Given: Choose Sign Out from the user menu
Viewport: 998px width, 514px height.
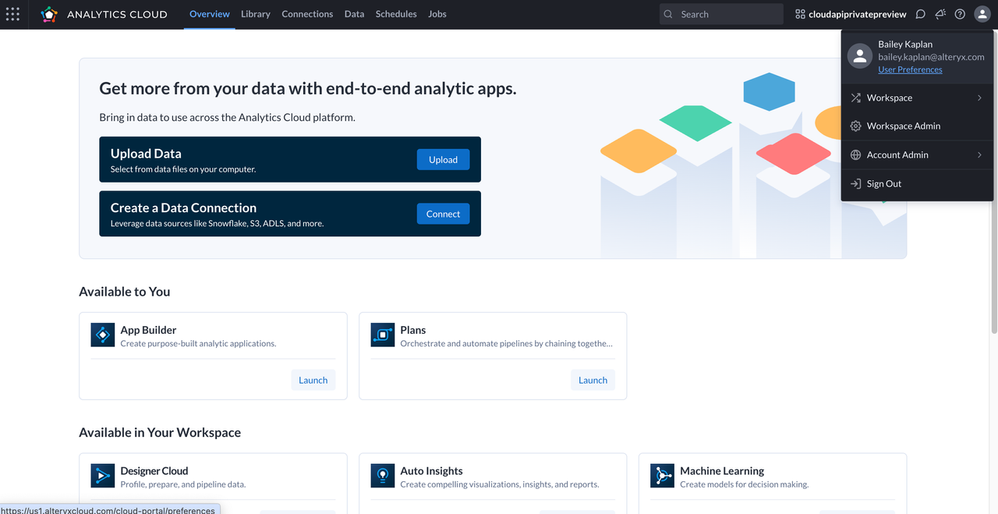Looking at the screenshot, I should click(x=917, y=184).
